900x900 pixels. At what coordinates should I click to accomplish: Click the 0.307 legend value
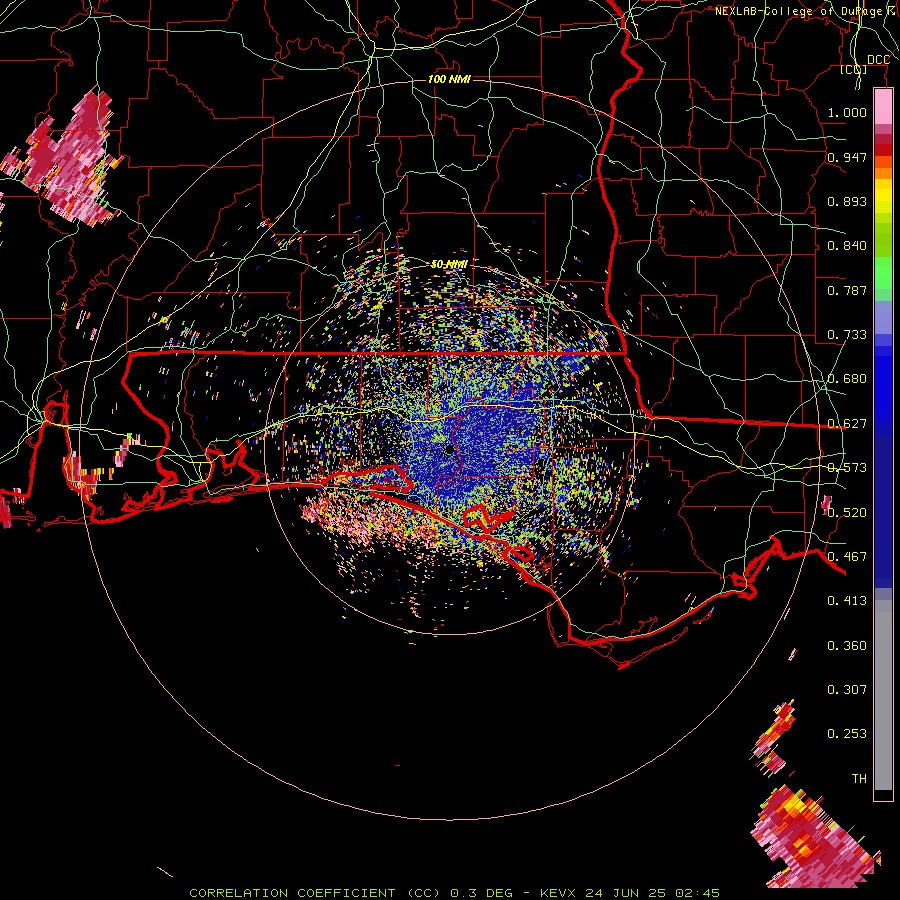(x=847, y=690)
